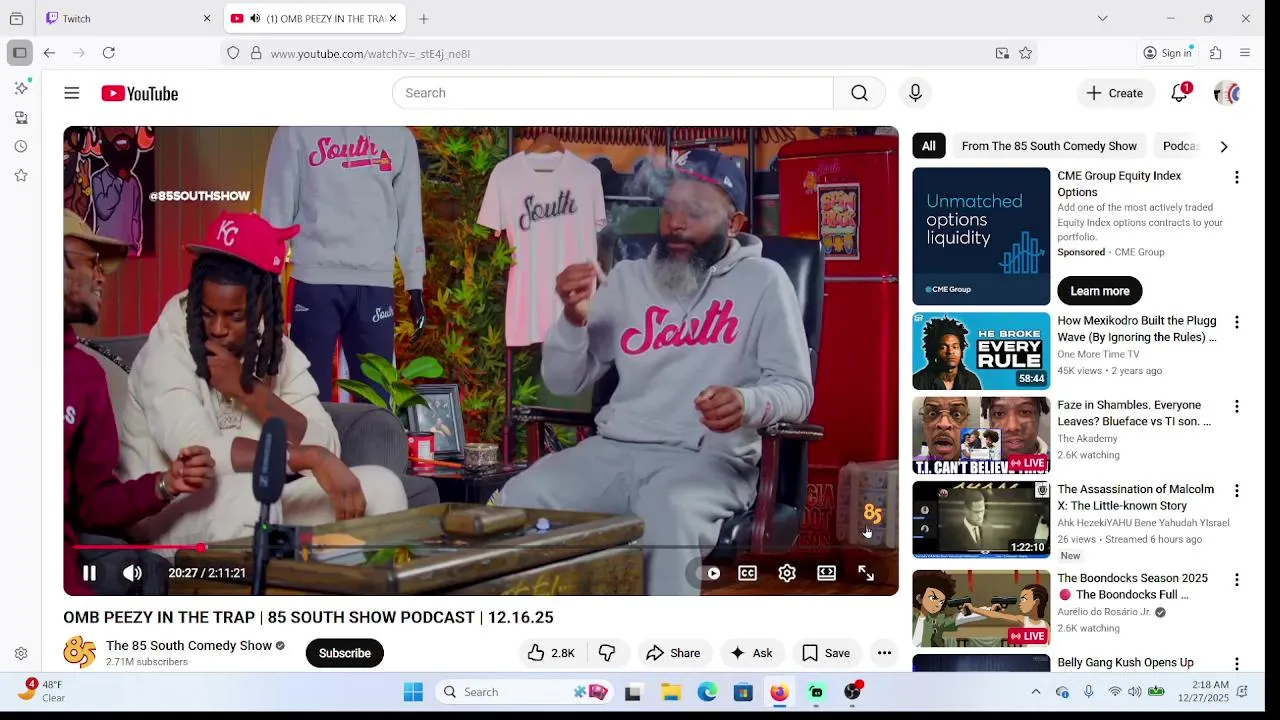Image resolution: width=1280 pixels, height=720 pixels.
Task: Show site tracking protection shield
Action: 233,53
